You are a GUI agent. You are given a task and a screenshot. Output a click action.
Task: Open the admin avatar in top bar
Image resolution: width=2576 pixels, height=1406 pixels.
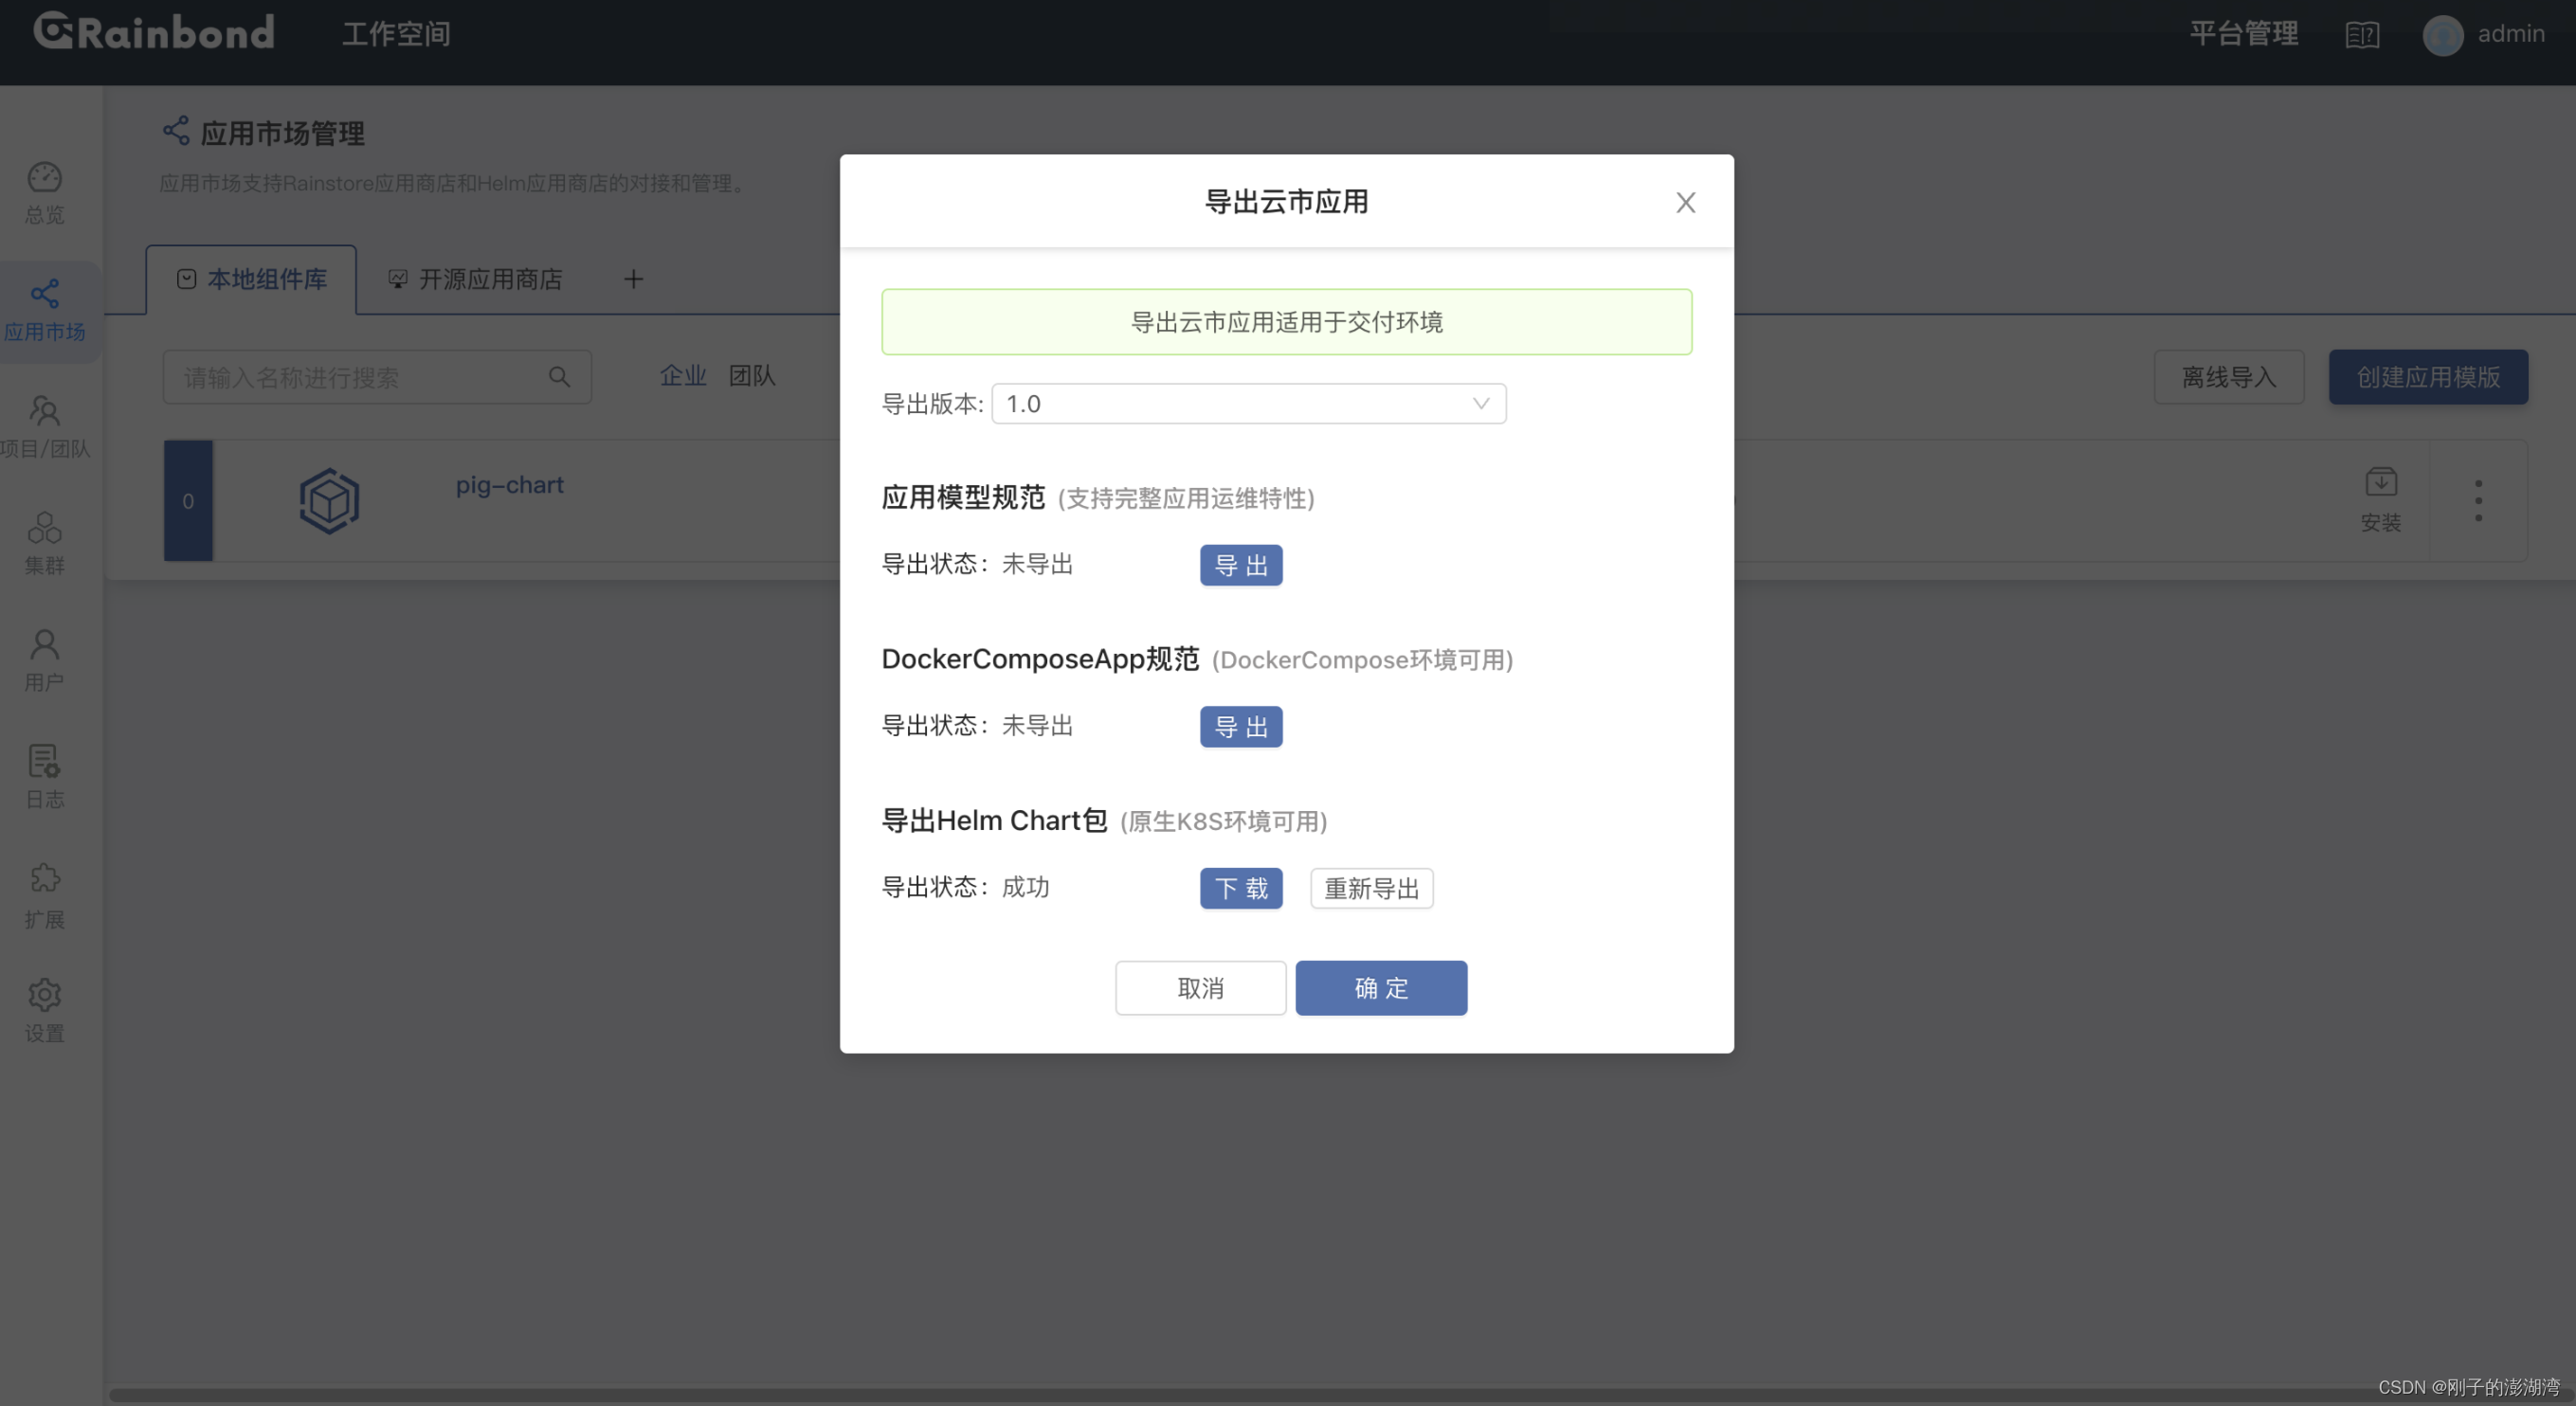click(x=2443, y=34)
